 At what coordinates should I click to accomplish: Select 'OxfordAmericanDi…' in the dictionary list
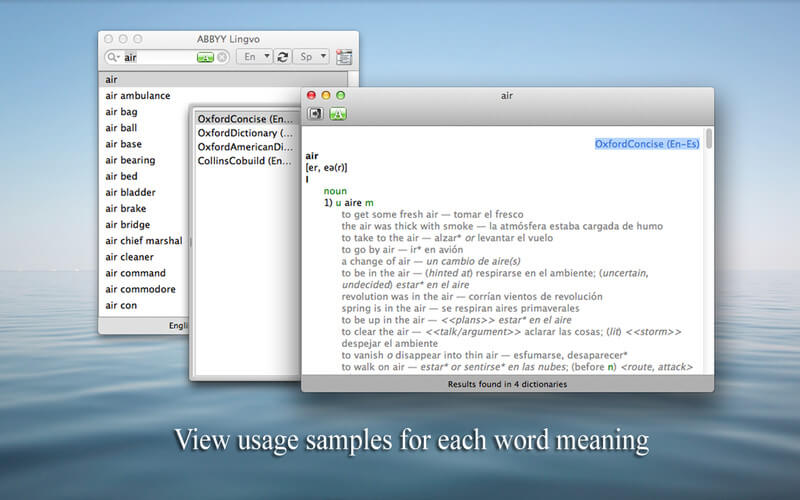click(245, 147)
